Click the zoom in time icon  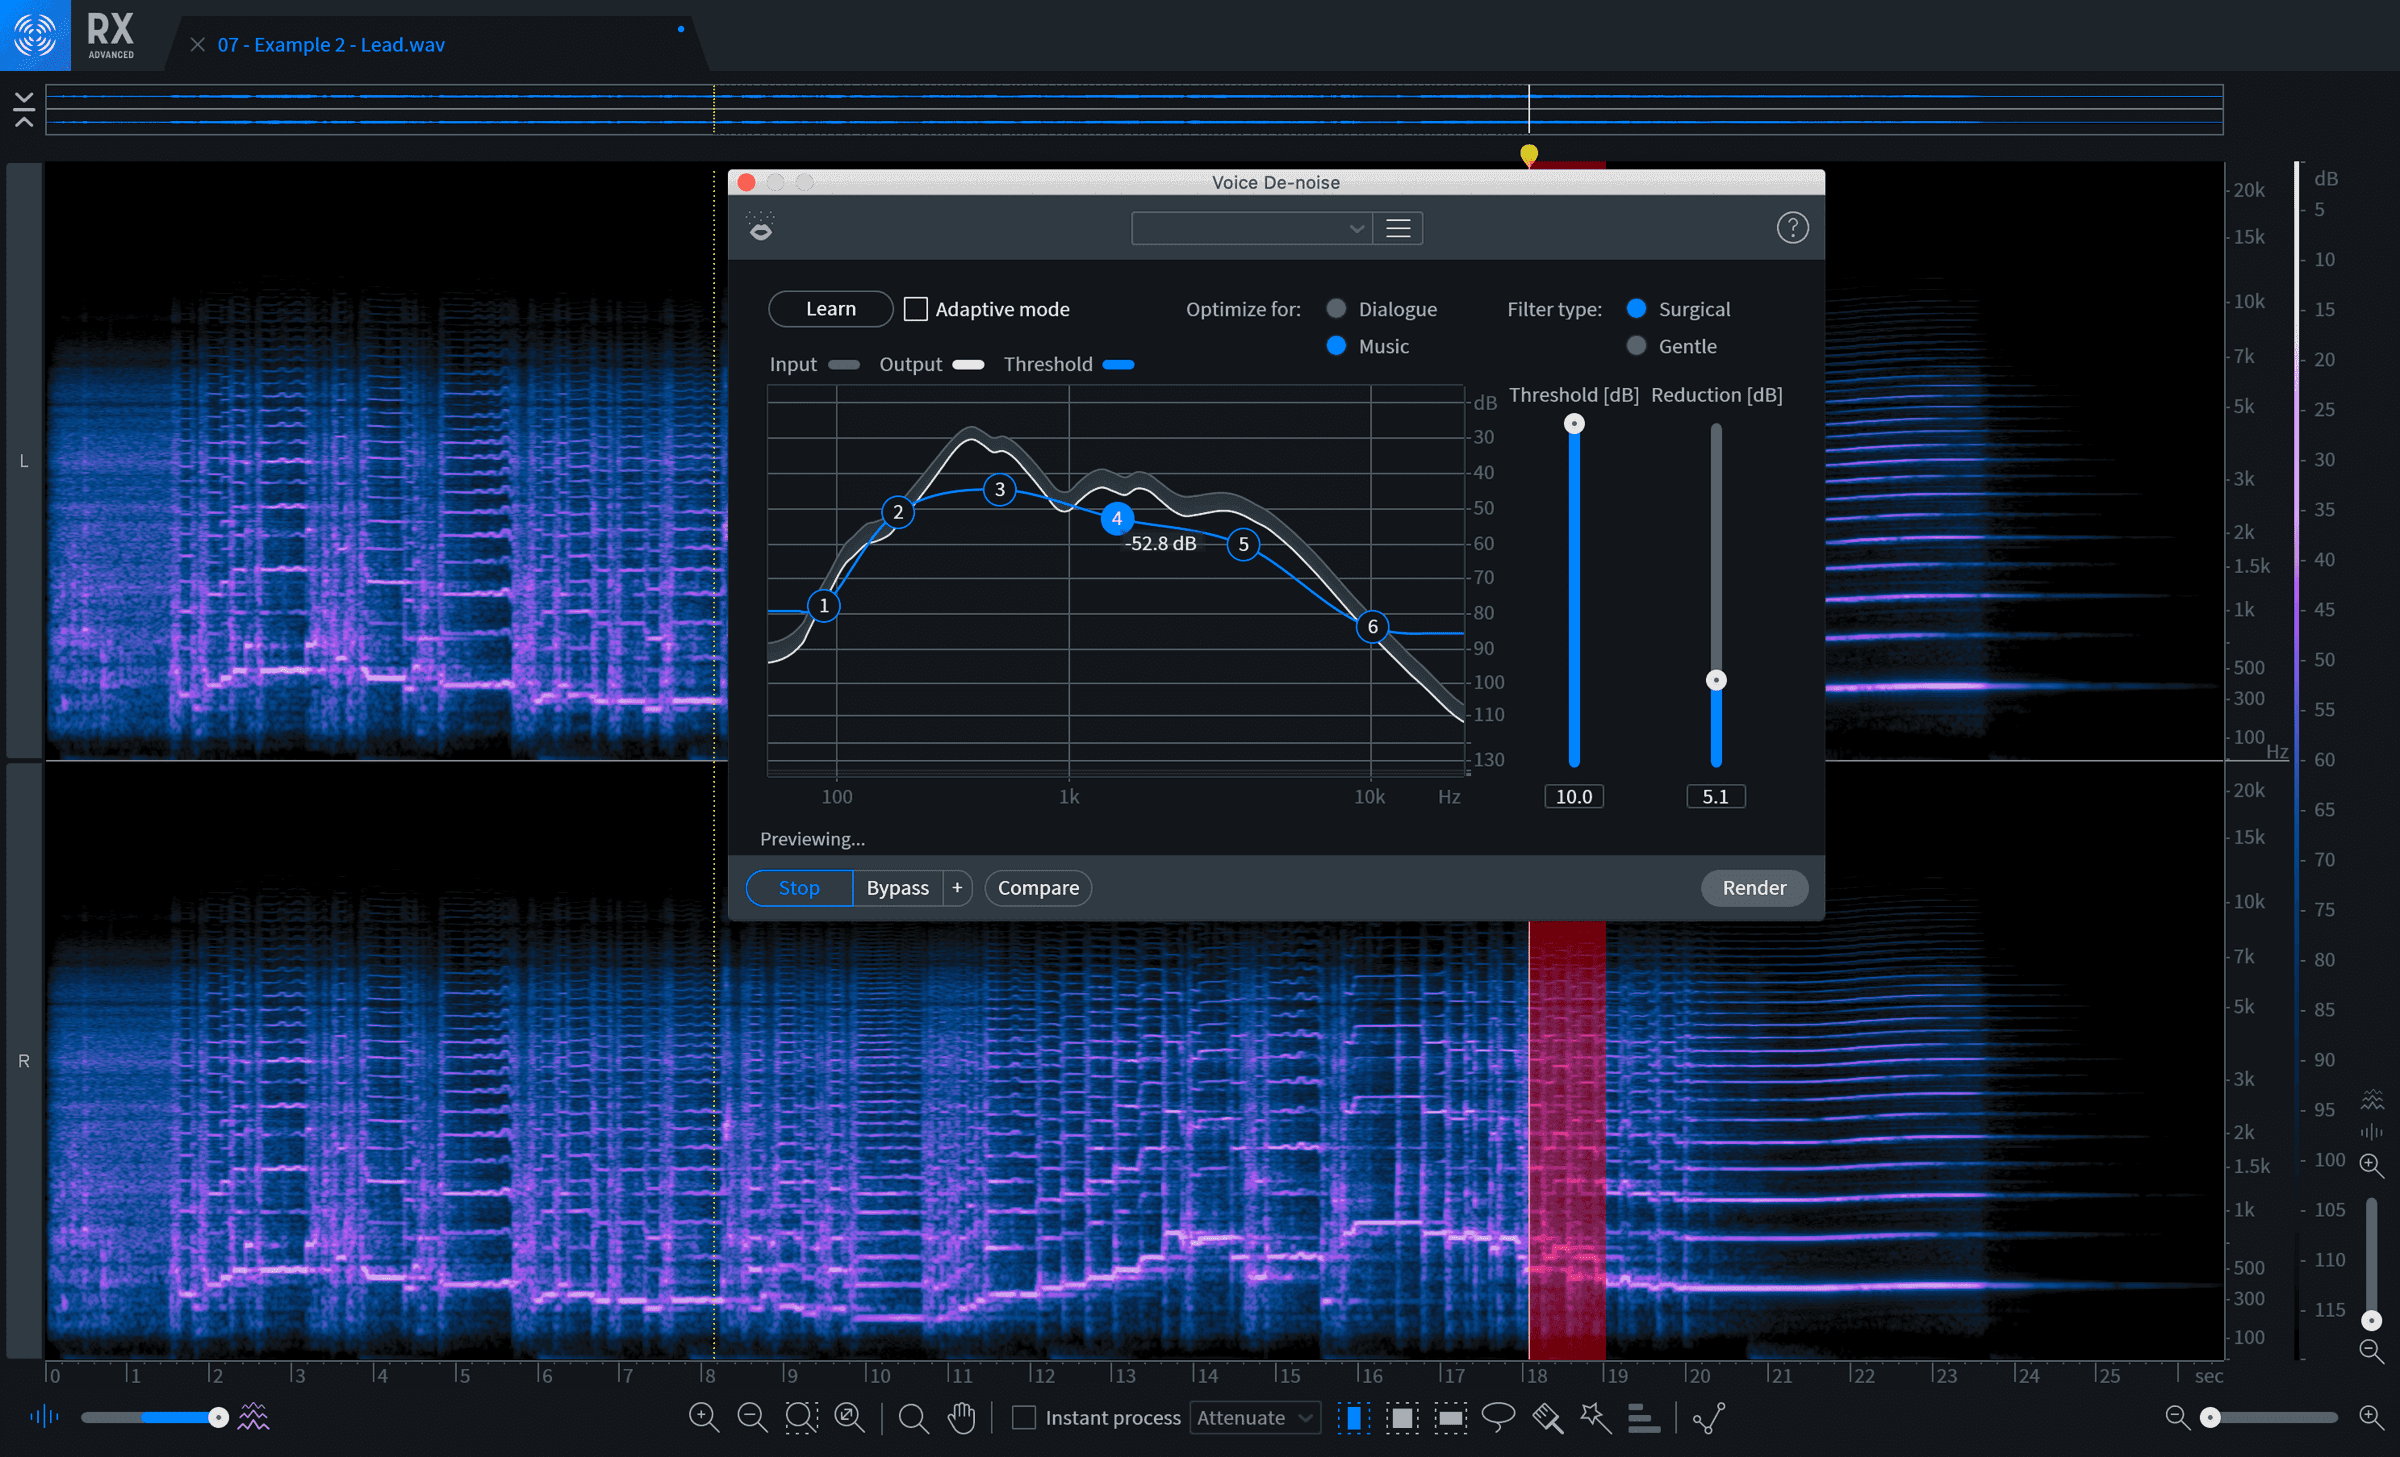(x=704, y=1417)
